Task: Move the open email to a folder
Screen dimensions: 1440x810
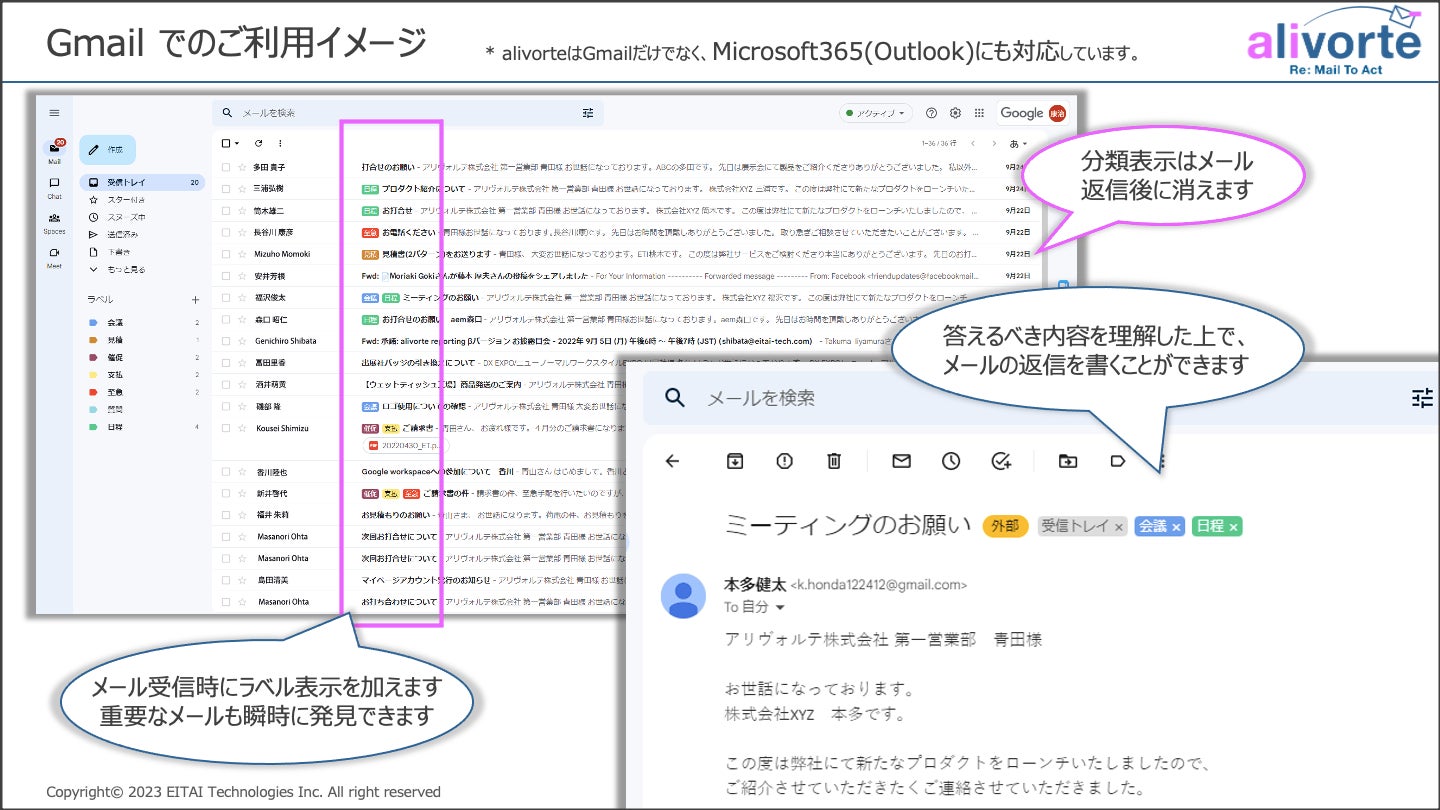Action: tap(1068, 461)
